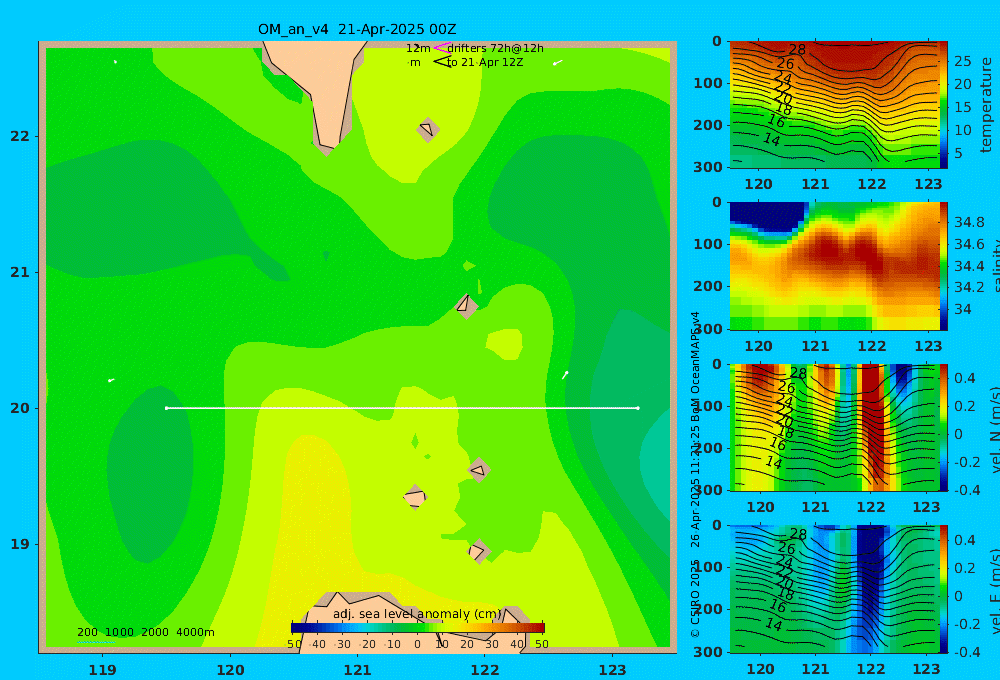Click longitude label 123 on the main map axis
Image resolution: width=1000 pixels, height=680 pixels.
613,670
